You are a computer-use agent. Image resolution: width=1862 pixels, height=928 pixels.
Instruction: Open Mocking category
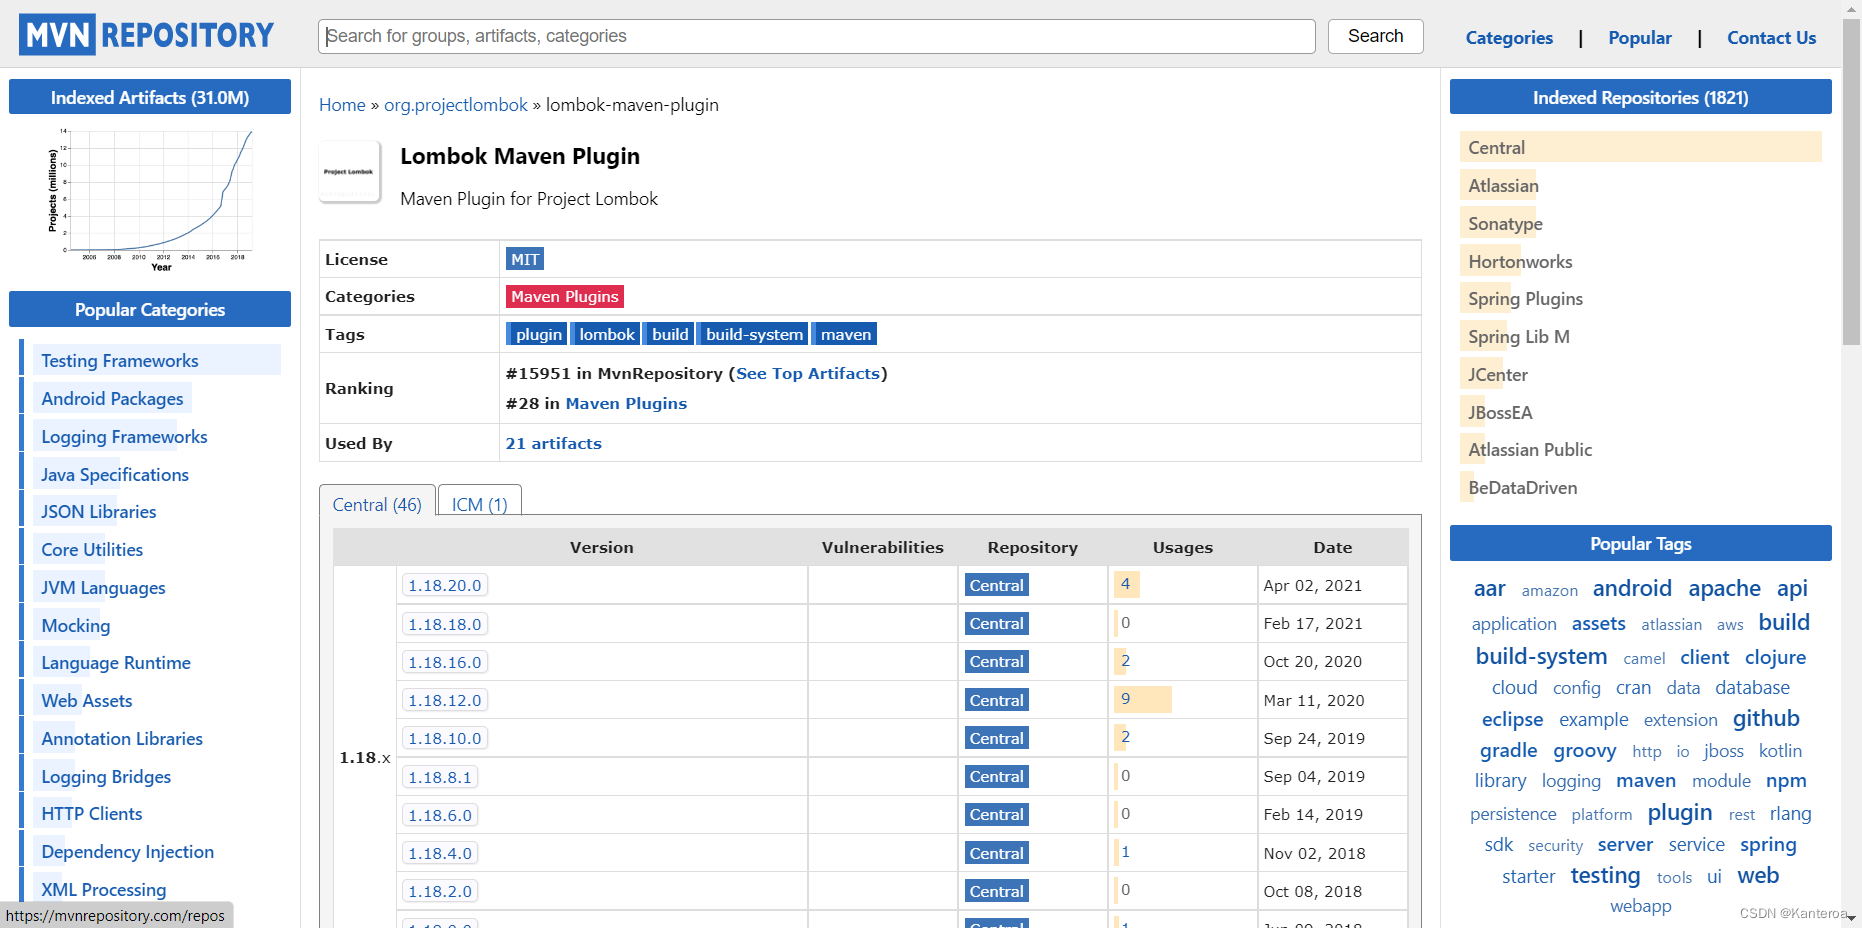coord(76,626)
